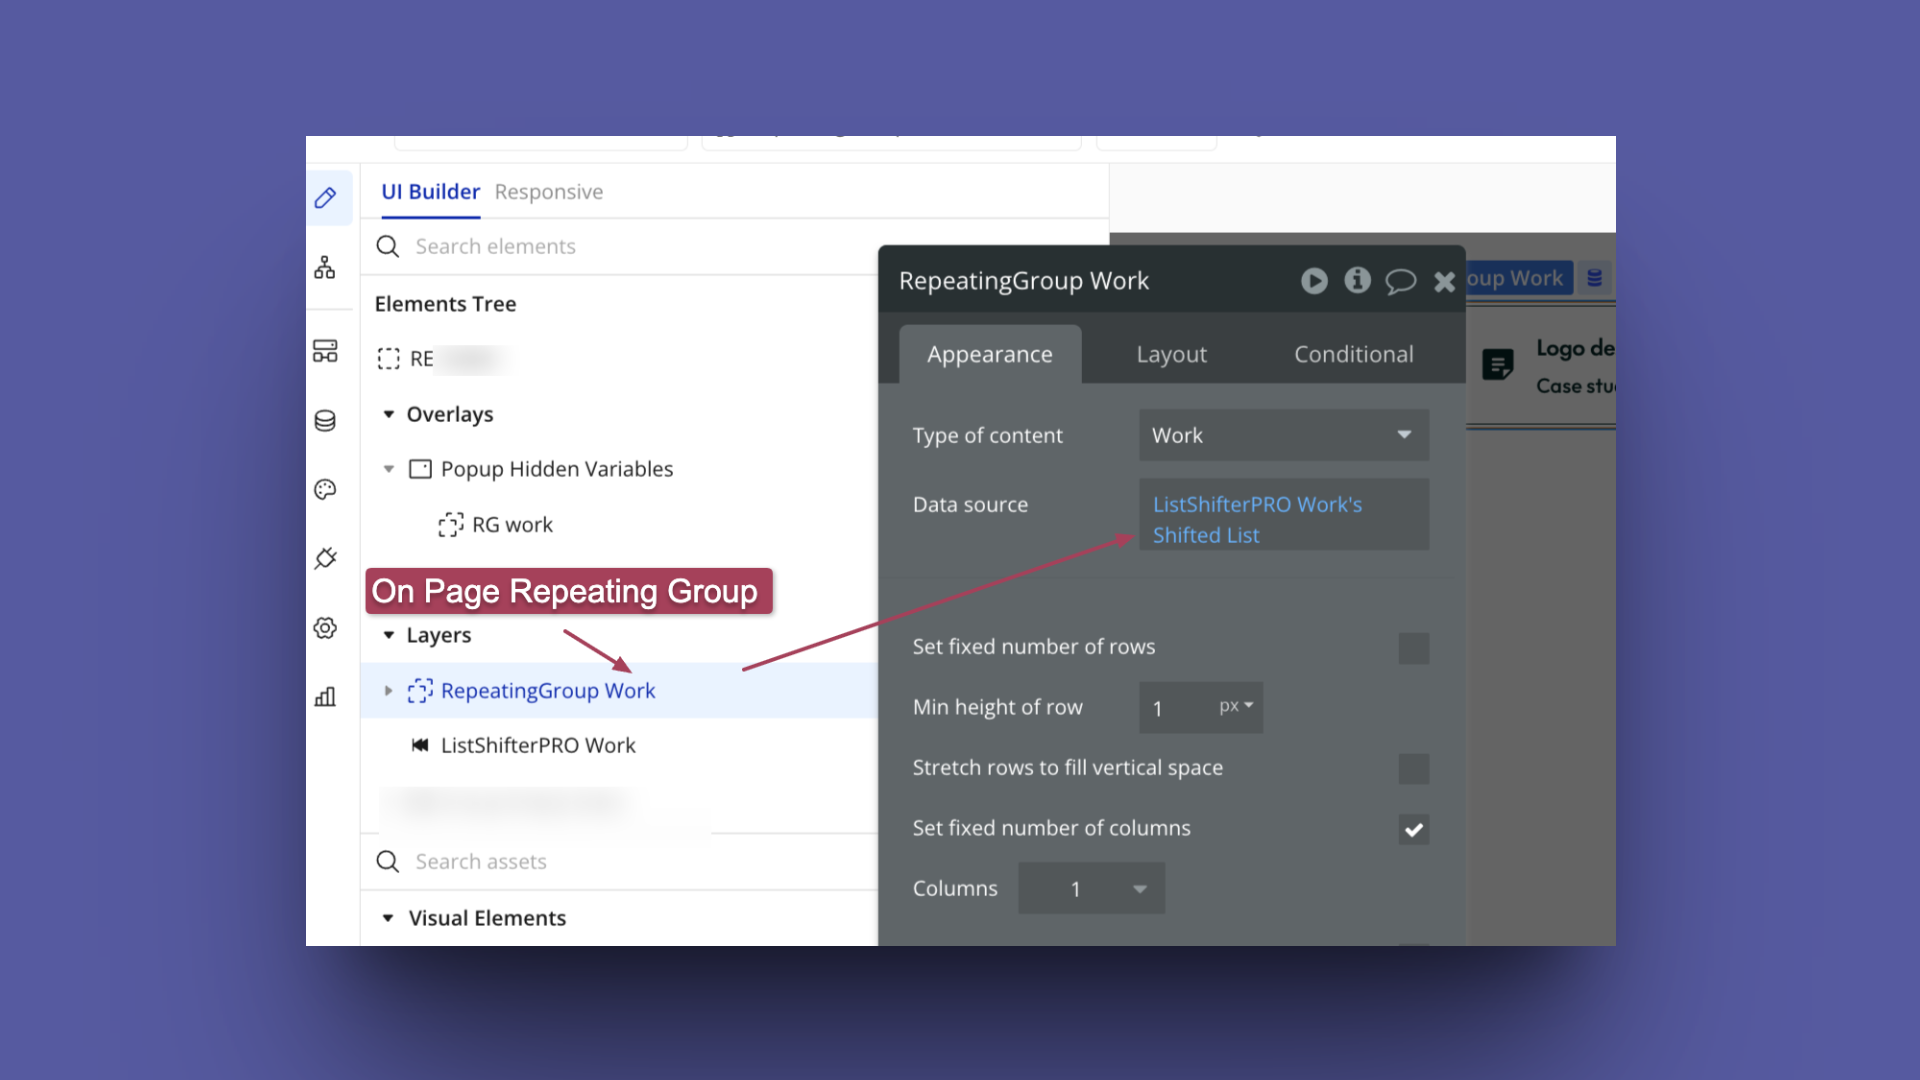Select the UI Builder tab

(x=430, y=191)
